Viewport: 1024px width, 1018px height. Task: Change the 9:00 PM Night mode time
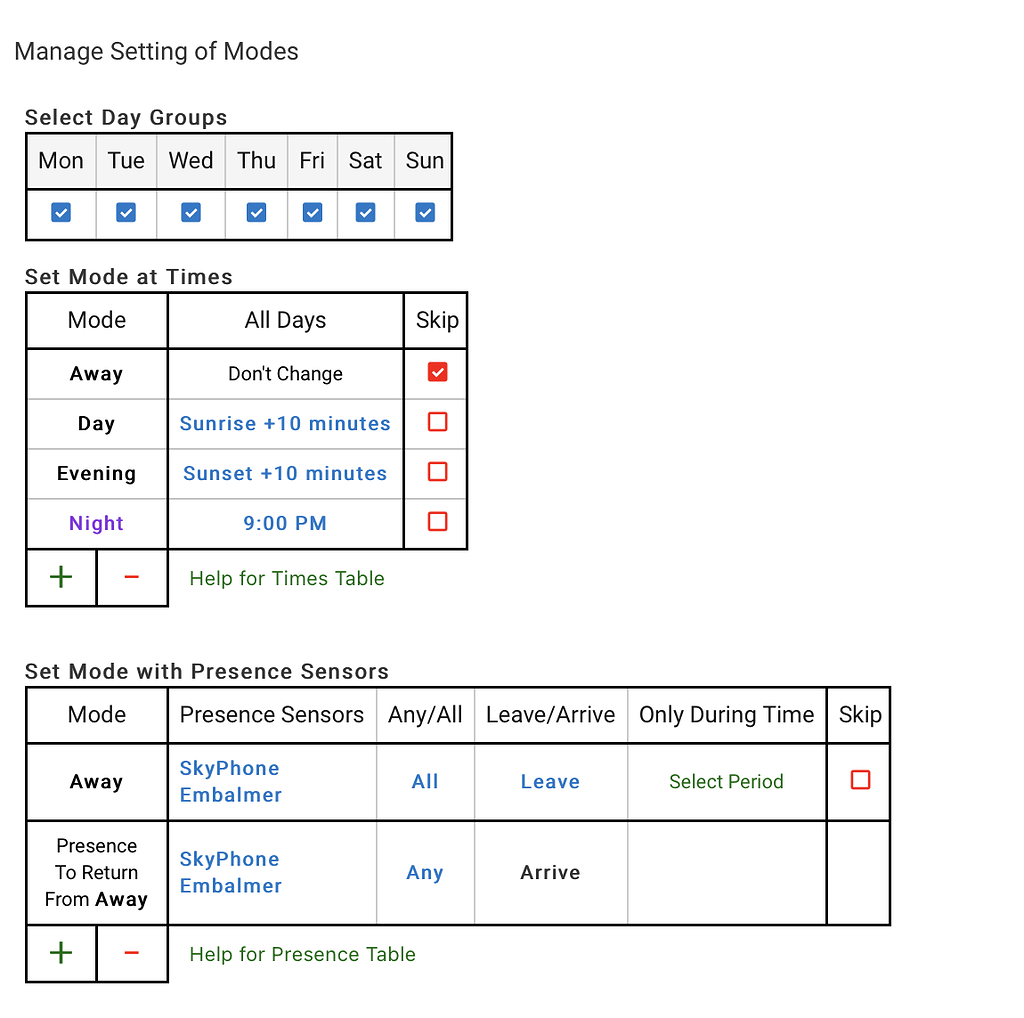coord(285,523)
